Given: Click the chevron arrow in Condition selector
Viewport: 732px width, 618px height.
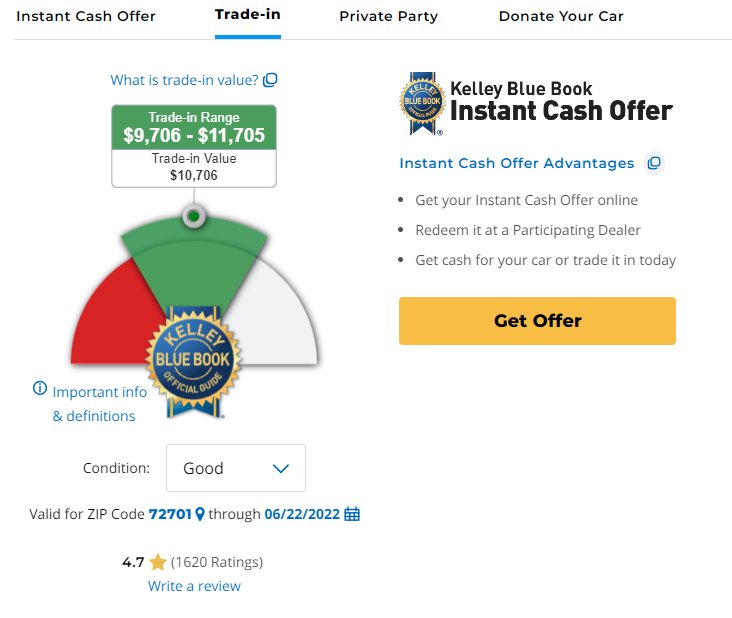Looking at the screenshot, I should pos(281,468).
